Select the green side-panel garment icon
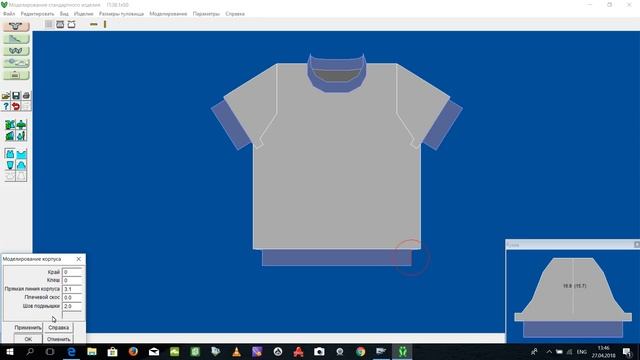The image size is (640, 360). (x=10, y=136)
